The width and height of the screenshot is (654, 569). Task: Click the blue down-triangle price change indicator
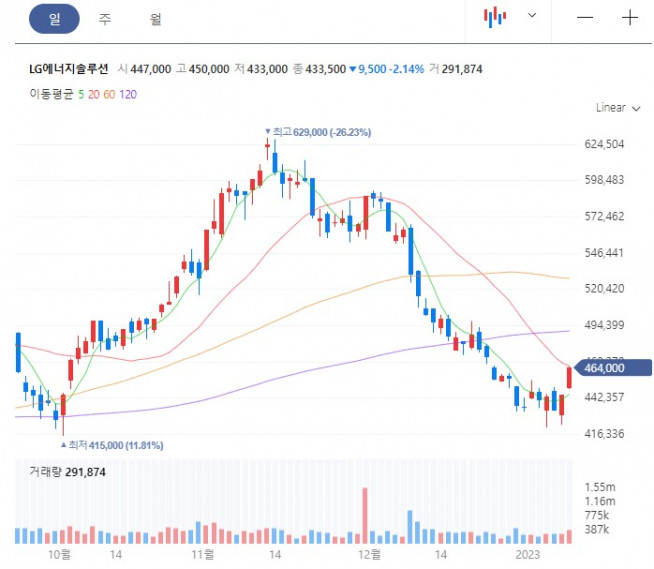coord(353,69)
